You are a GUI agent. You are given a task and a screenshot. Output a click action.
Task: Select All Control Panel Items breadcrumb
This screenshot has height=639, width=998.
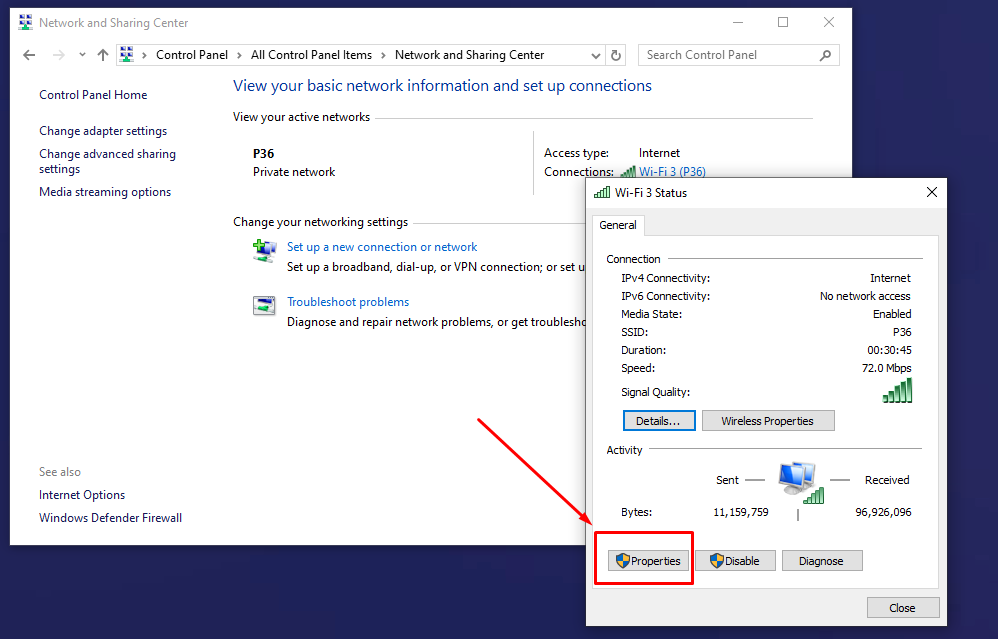(311, 55)
